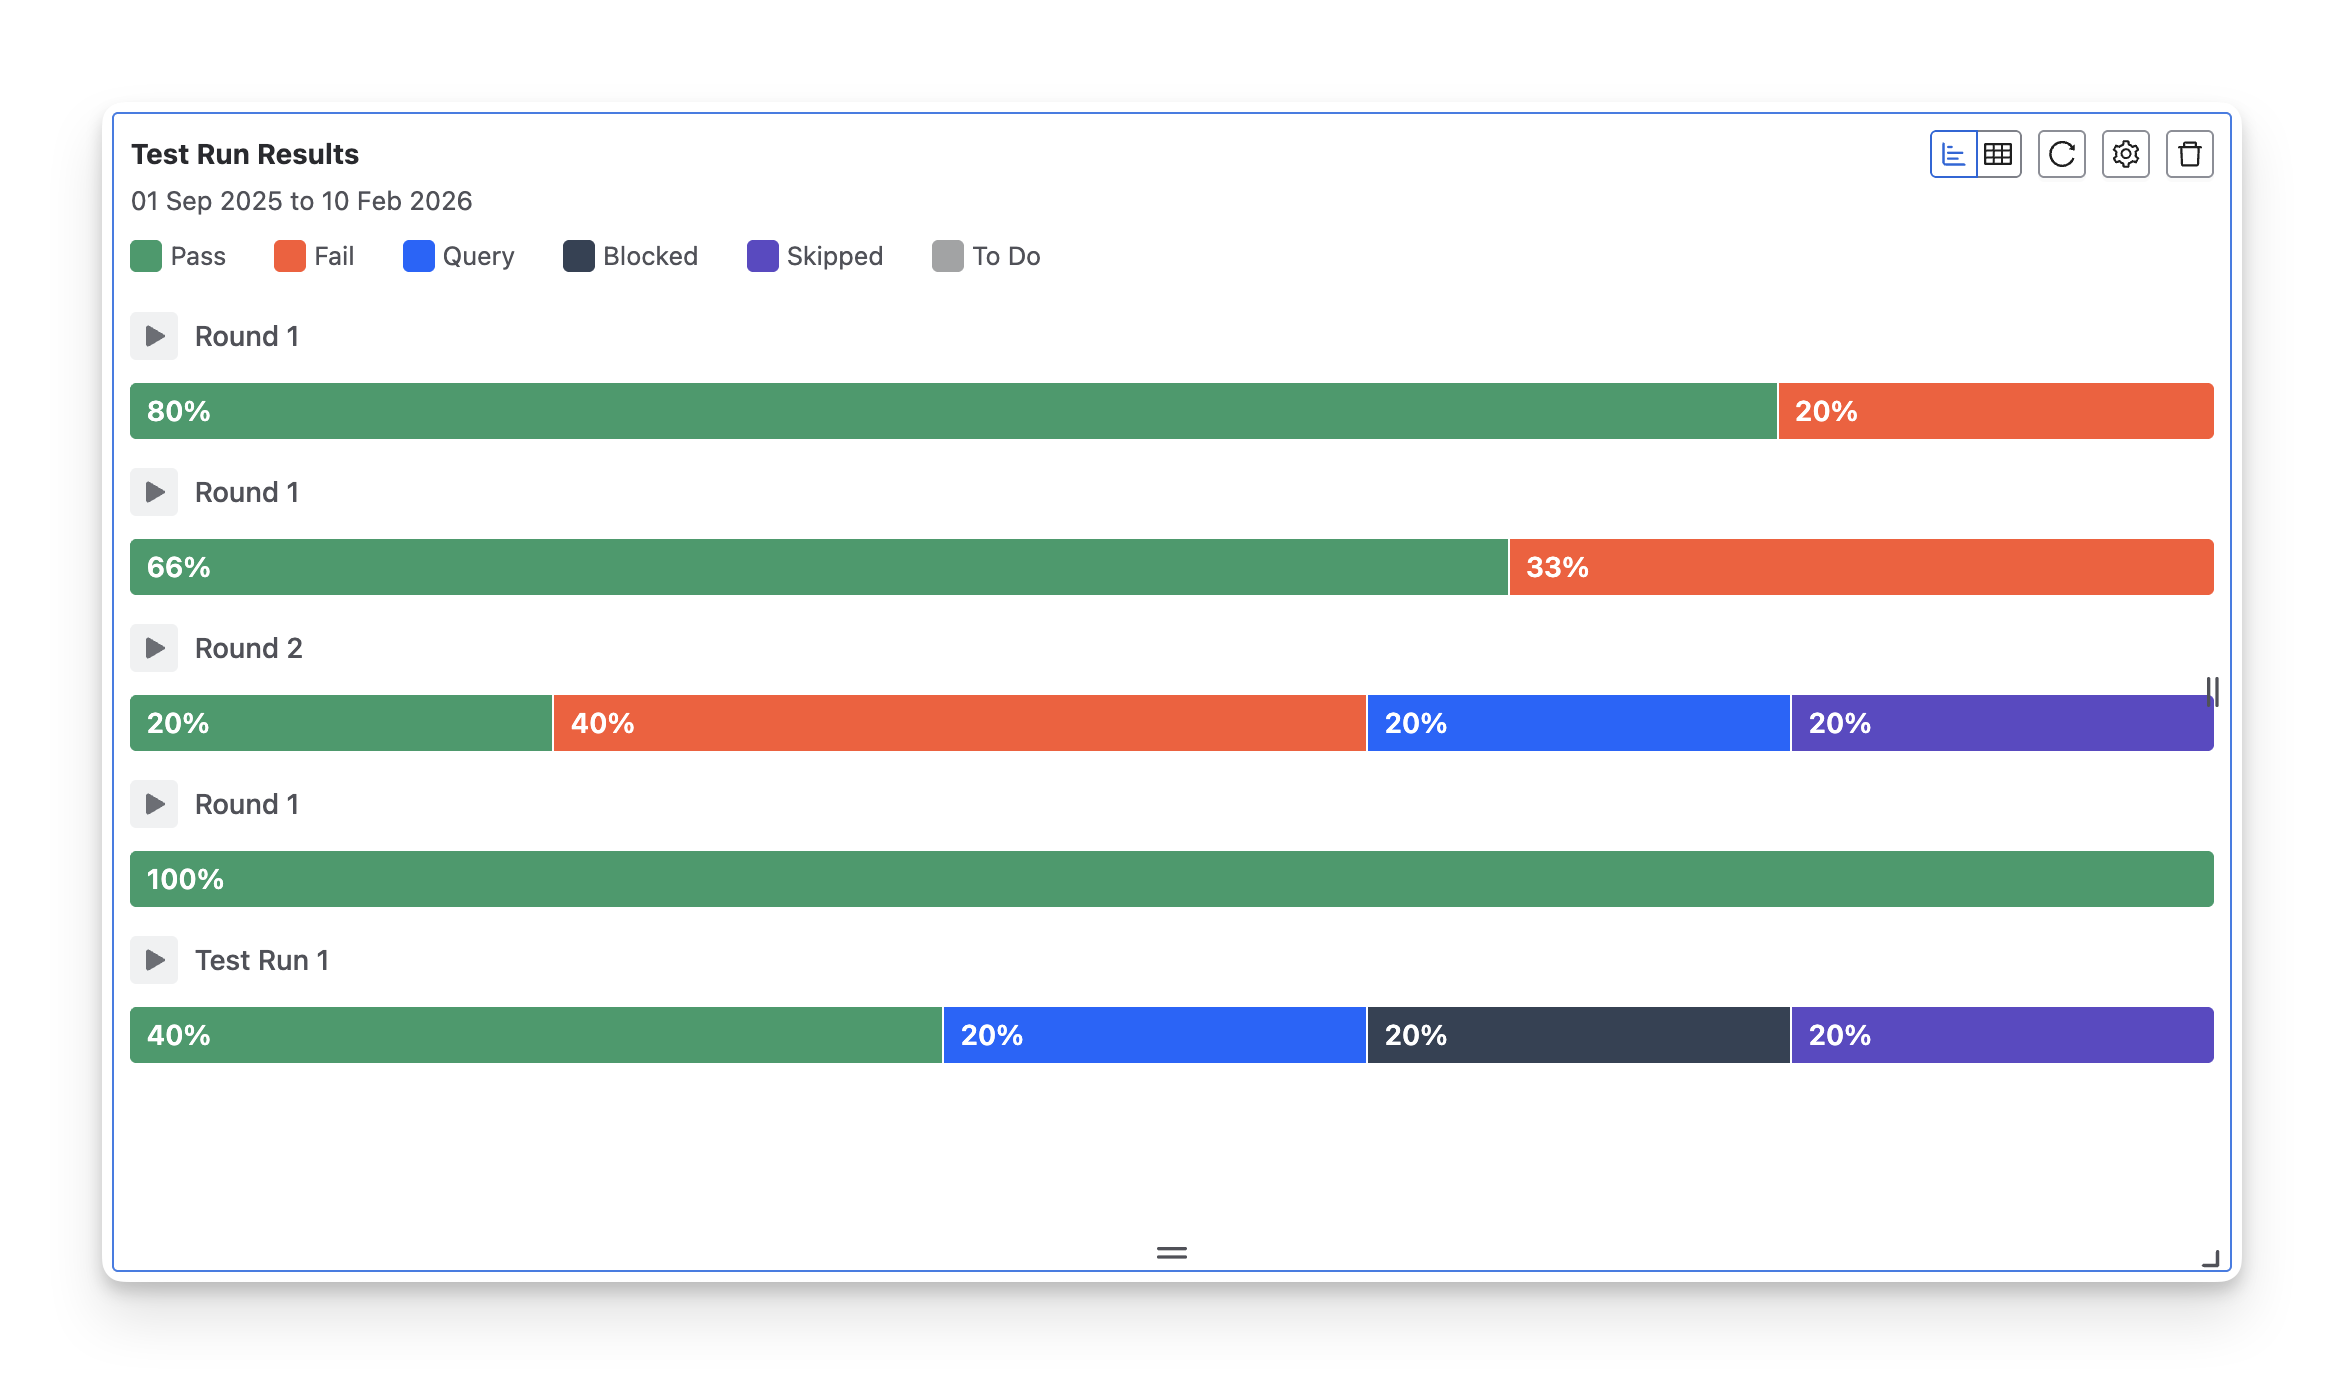
Task: Click the right edge resize handle
Action: pos(2213,692)
